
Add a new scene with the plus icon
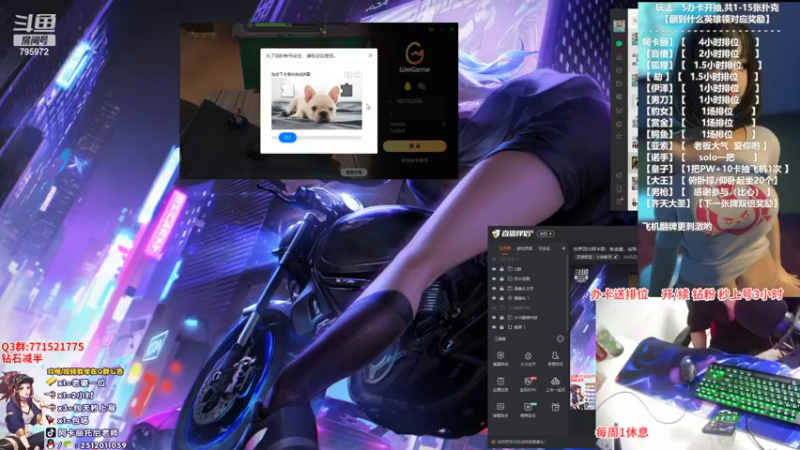coord(563,248)
